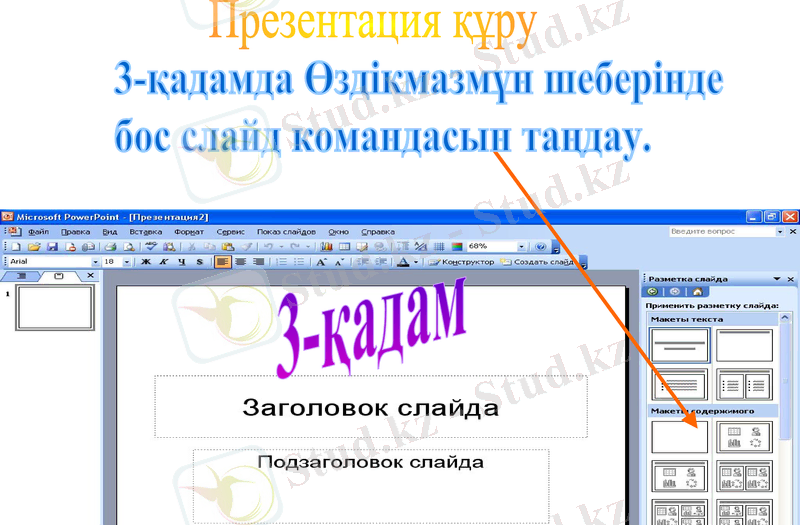Apply the Title and 2-Column Text layout
The width and height of the screenshot is (800, 525).
744,385
